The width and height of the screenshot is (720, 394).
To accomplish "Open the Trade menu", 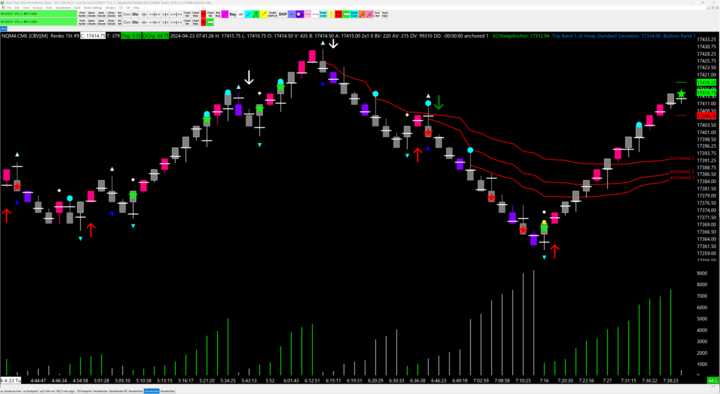I will (77, 8).
